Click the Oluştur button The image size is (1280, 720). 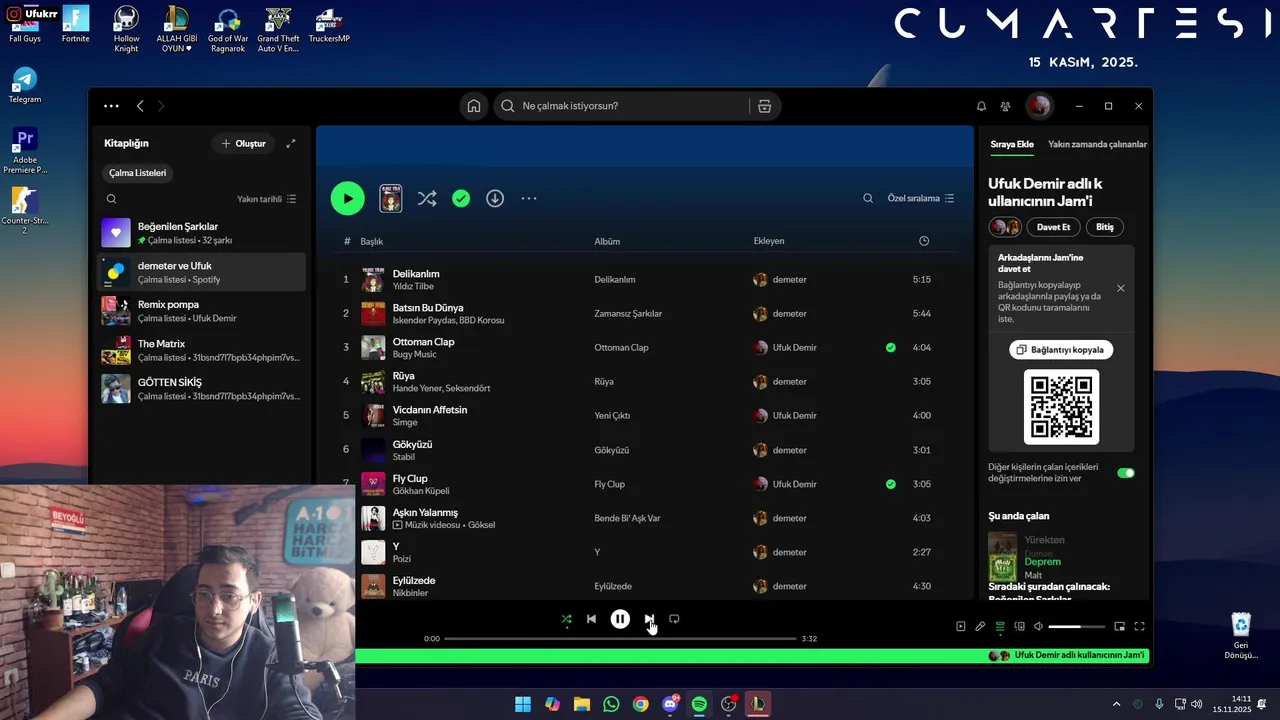(x=244, y=144)
